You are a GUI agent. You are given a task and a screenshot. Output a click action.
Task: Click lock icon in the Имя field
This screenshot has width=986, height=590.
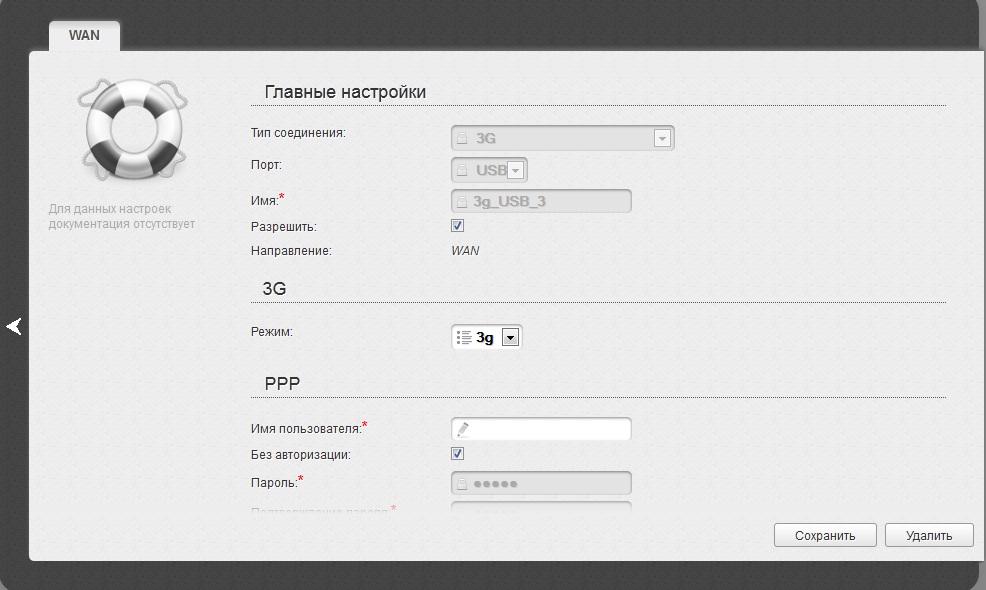(x=462, y=201)
